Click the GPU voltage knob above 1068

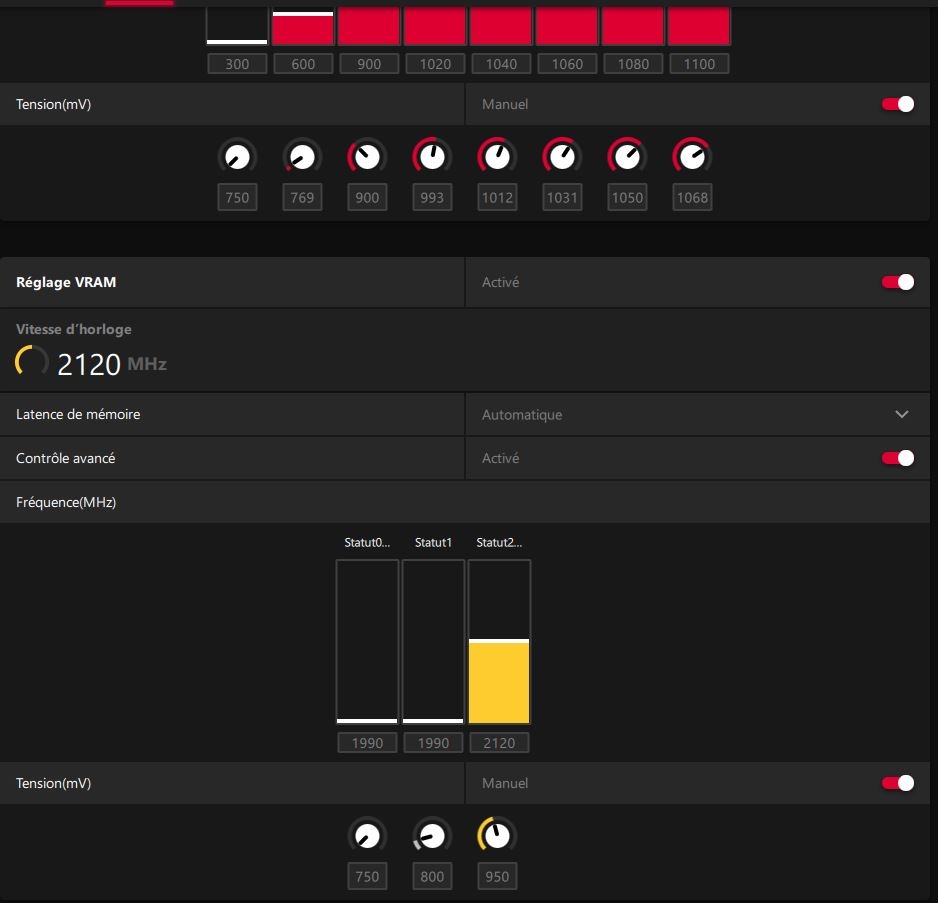692,157
